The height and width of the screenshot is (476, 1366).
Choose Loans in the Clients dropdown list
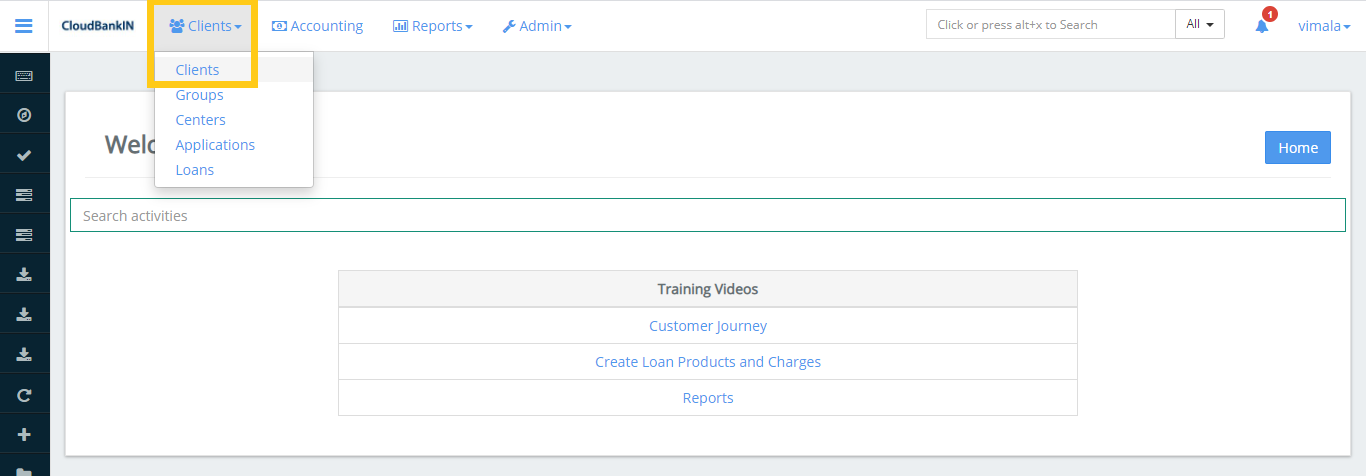click(194, 170)
